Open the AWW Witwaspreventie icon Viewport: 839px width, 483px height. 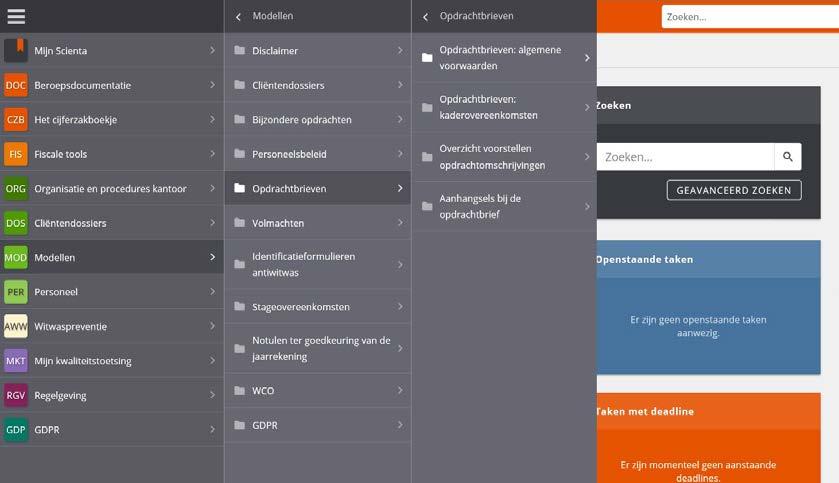point(16,326)
